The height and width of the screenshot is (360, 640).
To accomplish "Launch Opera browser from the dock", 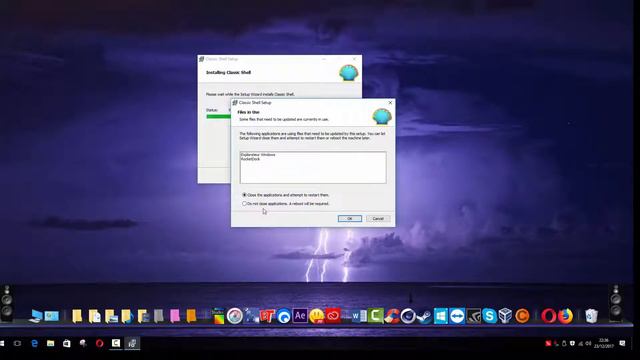I will 549,316.
